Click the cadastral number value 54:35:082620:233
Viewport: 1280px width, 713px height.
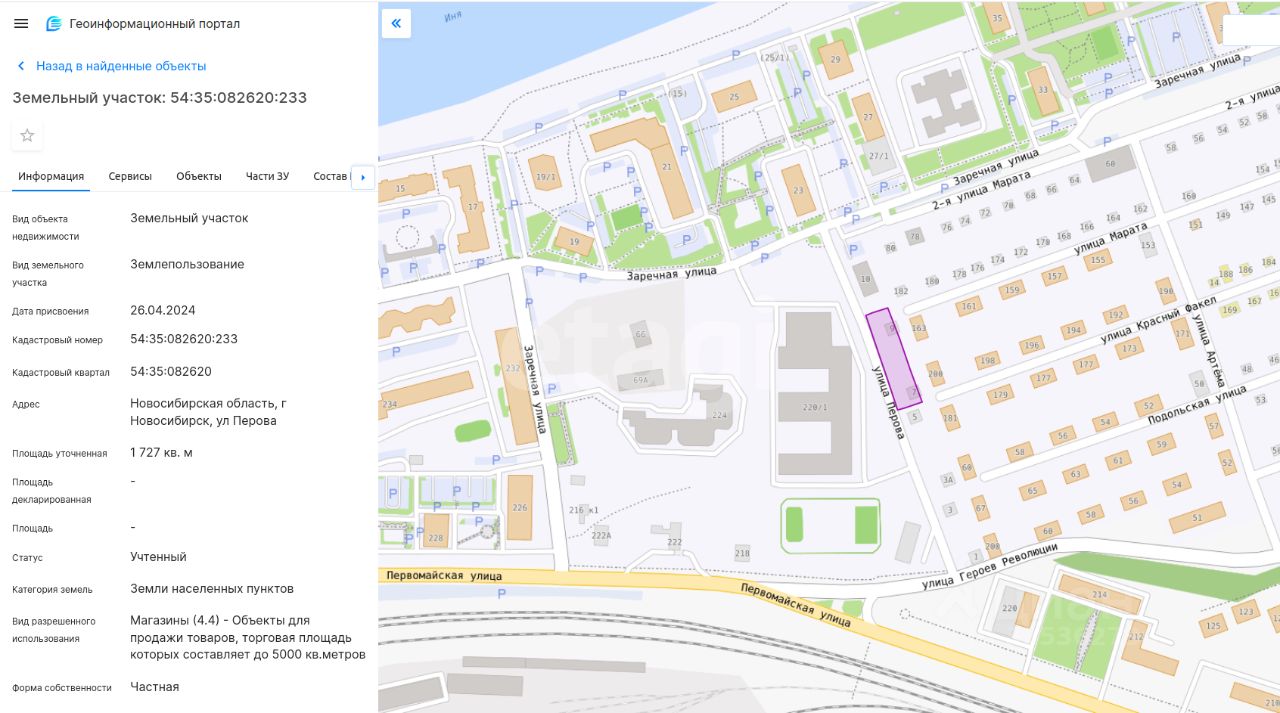tap(184, 339)
